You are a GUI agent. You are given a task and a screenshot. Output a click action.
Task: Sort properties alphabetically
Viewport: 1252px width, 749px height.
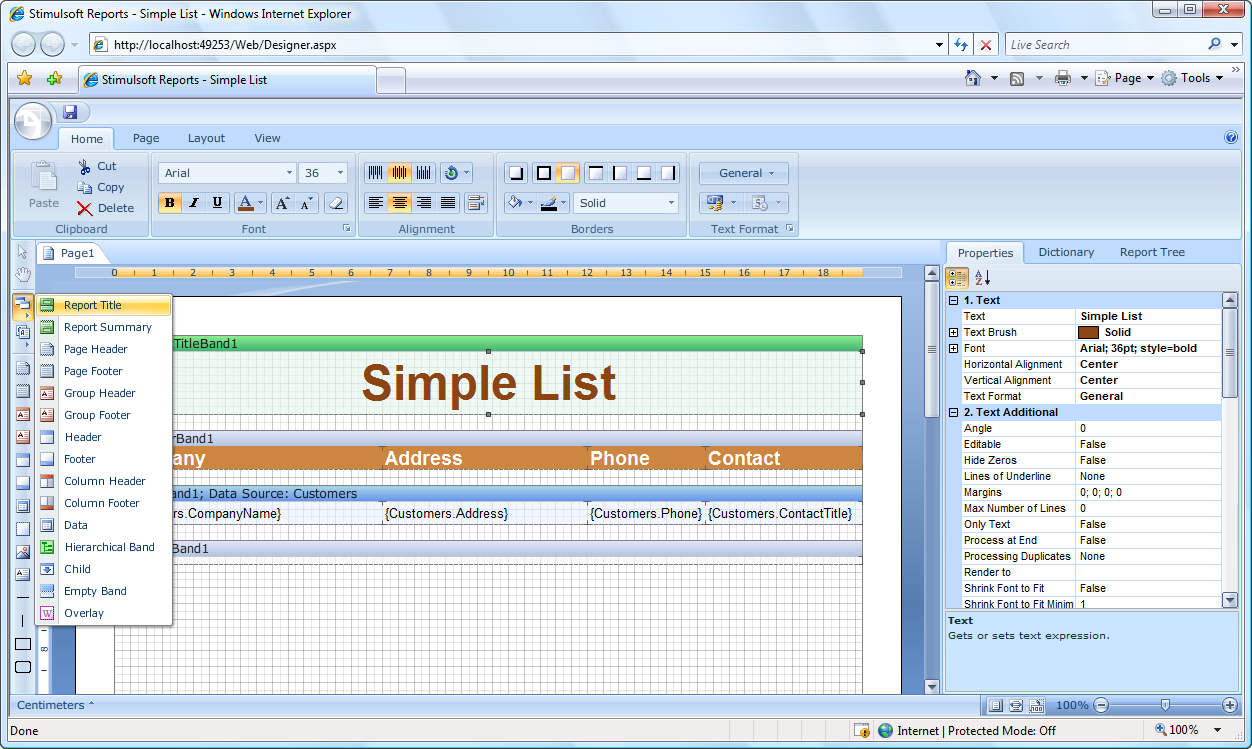pos(983,278)
